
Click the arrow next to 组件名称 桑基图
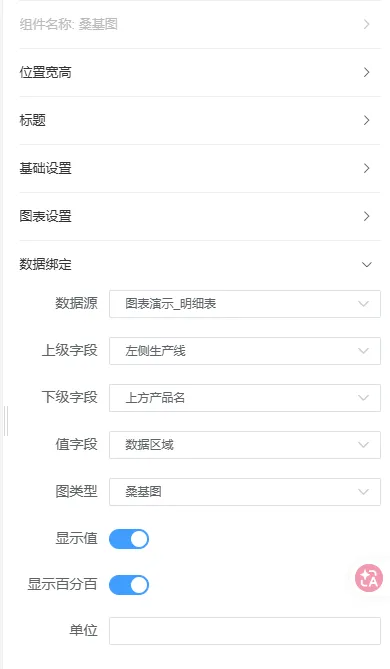coord(367,24)
